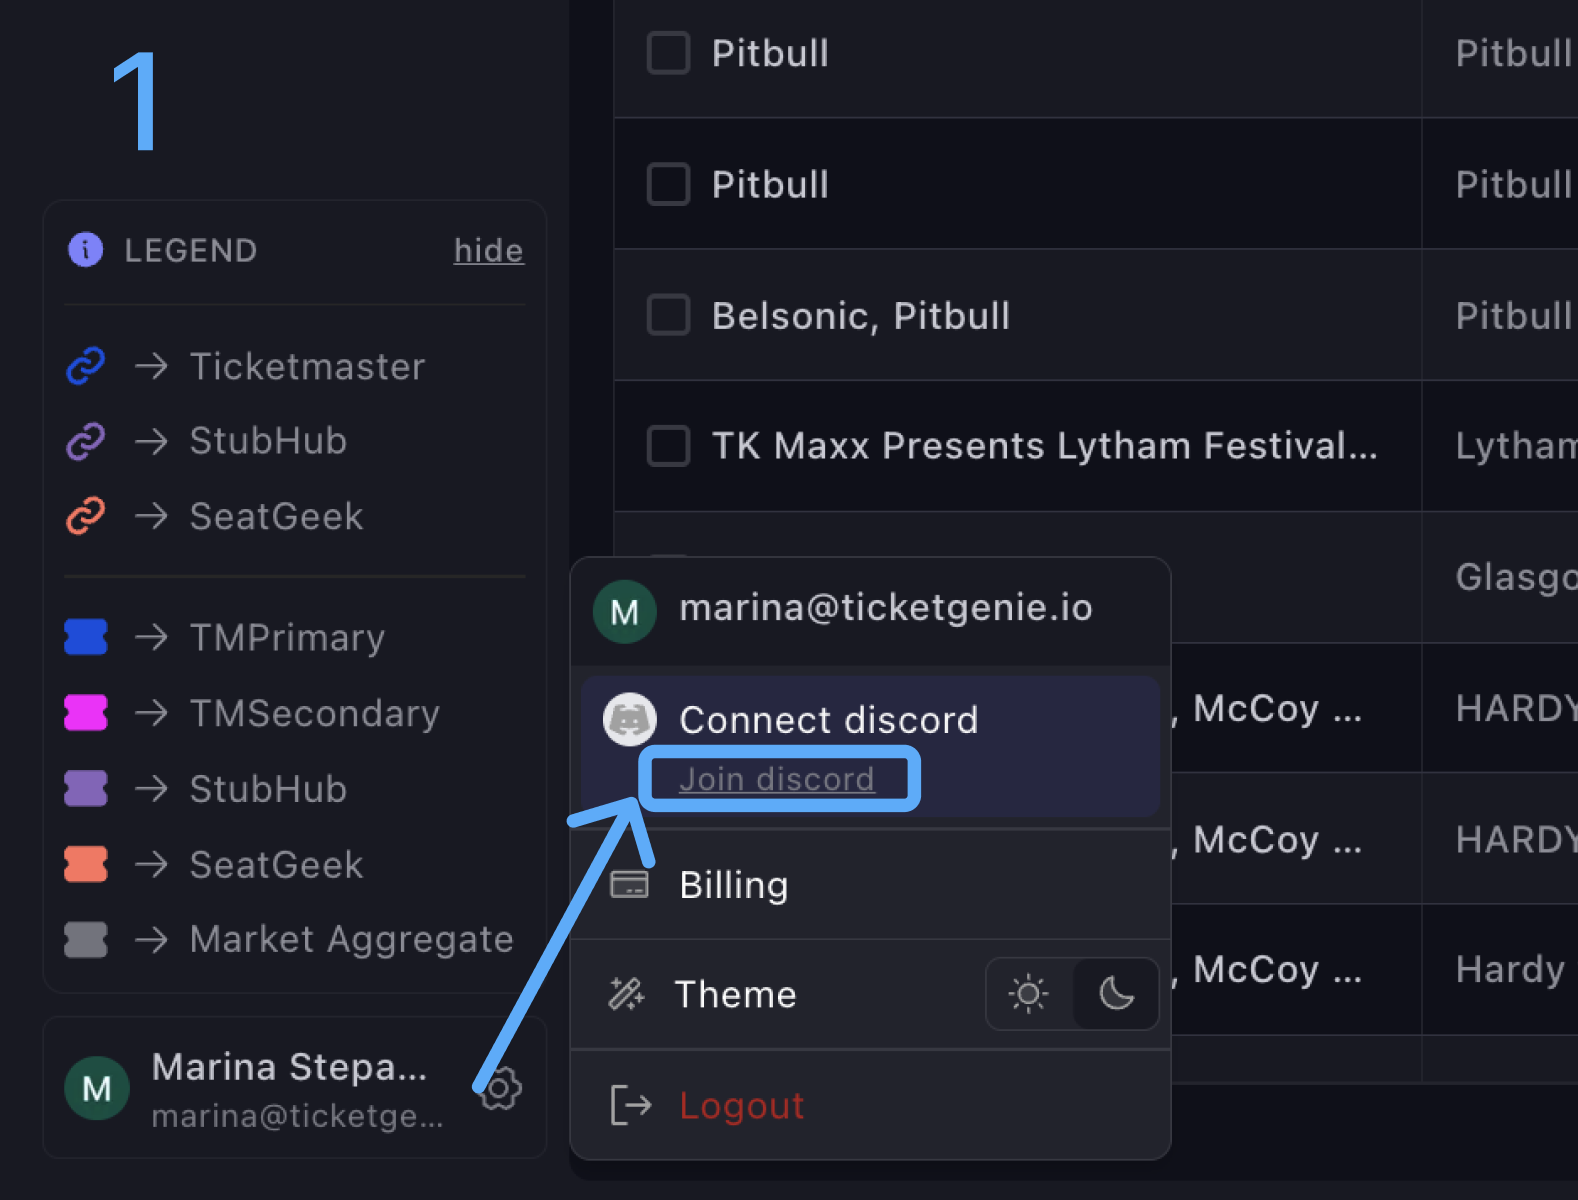Switch to light theme sun icon
1578x1200 pixels.
click(x=1028, y=993)
